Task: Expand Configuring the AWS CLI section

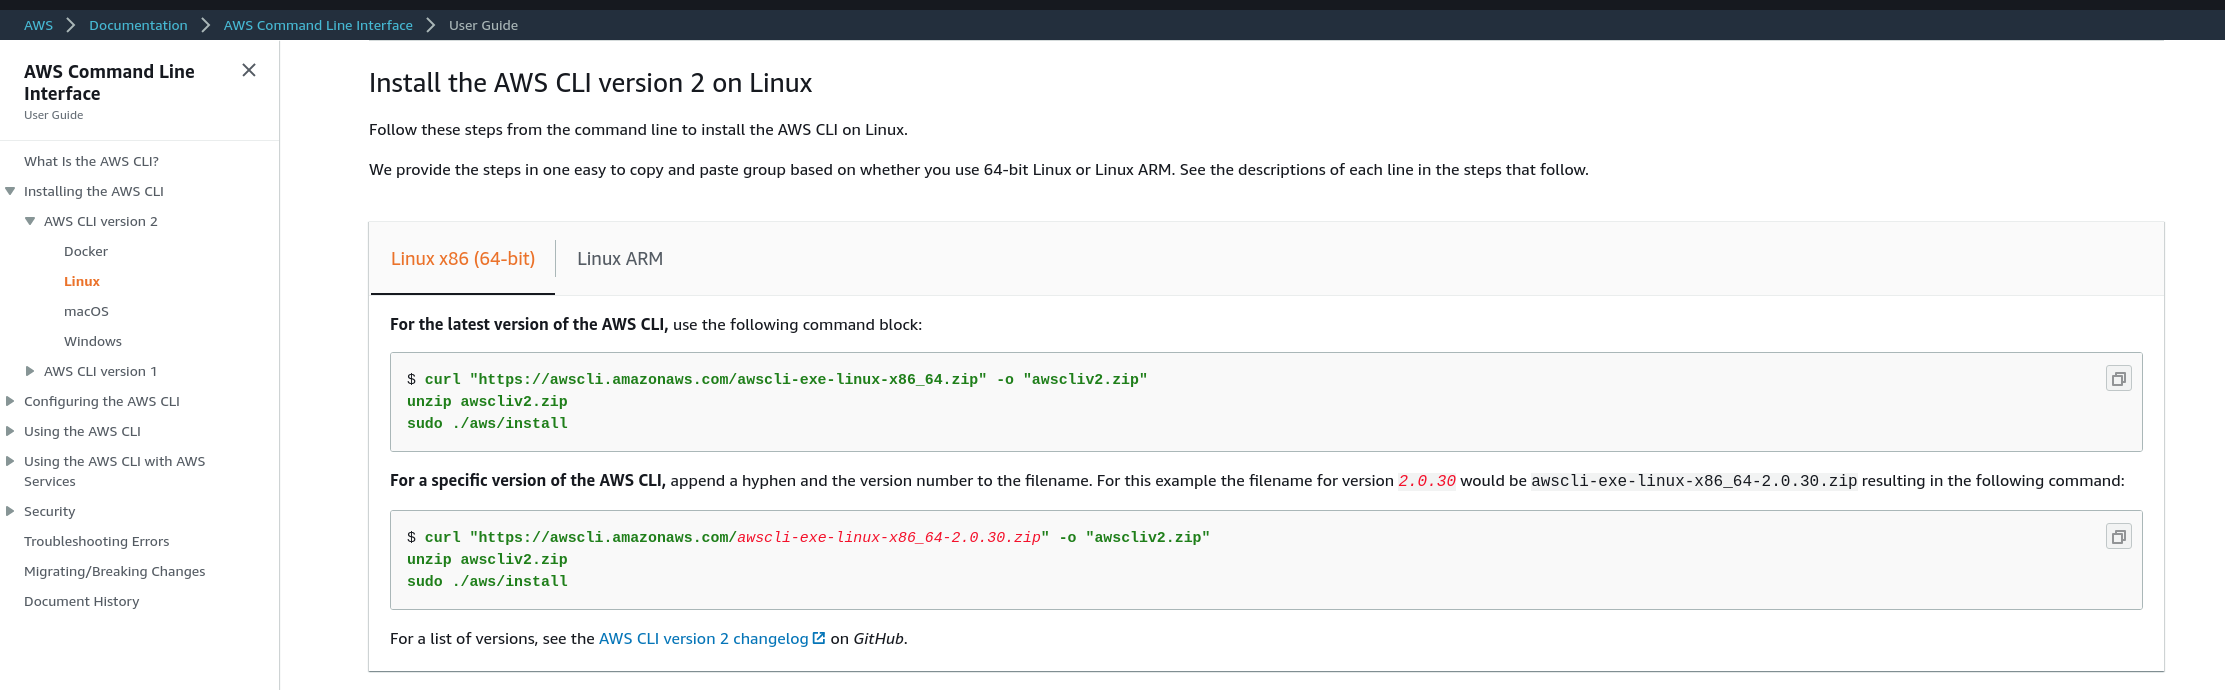Action: pos(10,401)
